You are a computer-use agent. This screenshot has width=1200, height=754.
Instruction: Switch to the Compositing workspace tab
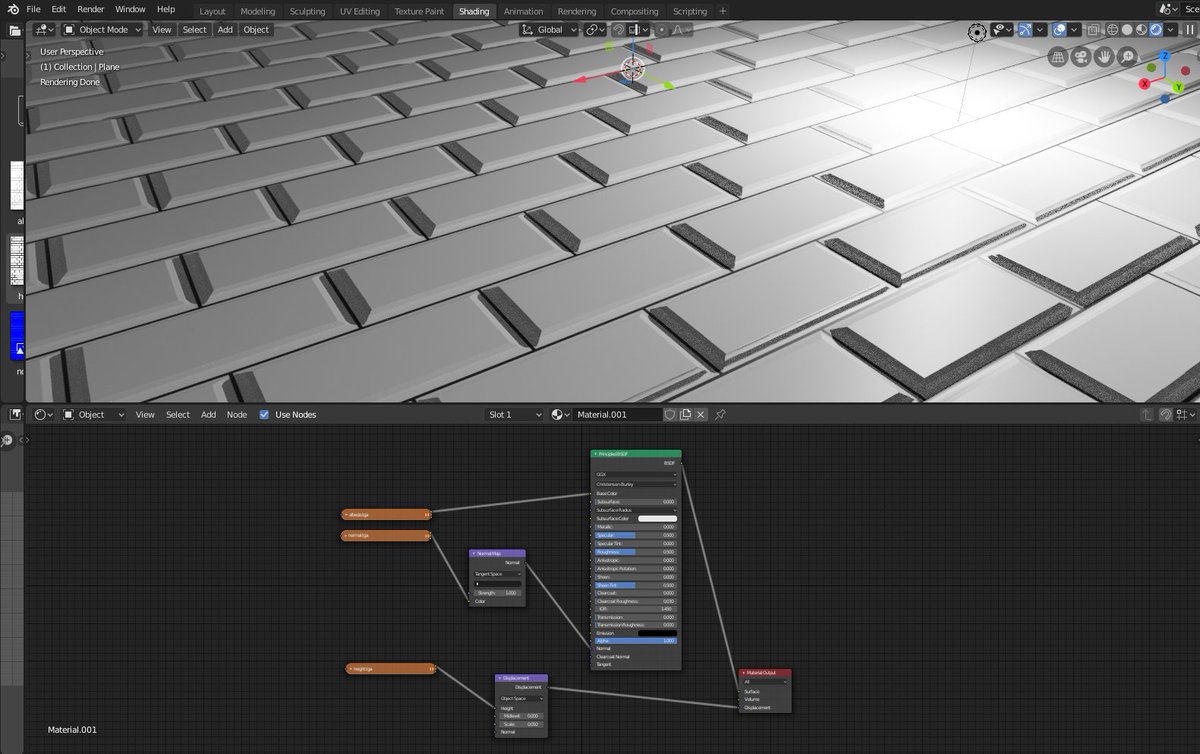click(x=635, y=11)
